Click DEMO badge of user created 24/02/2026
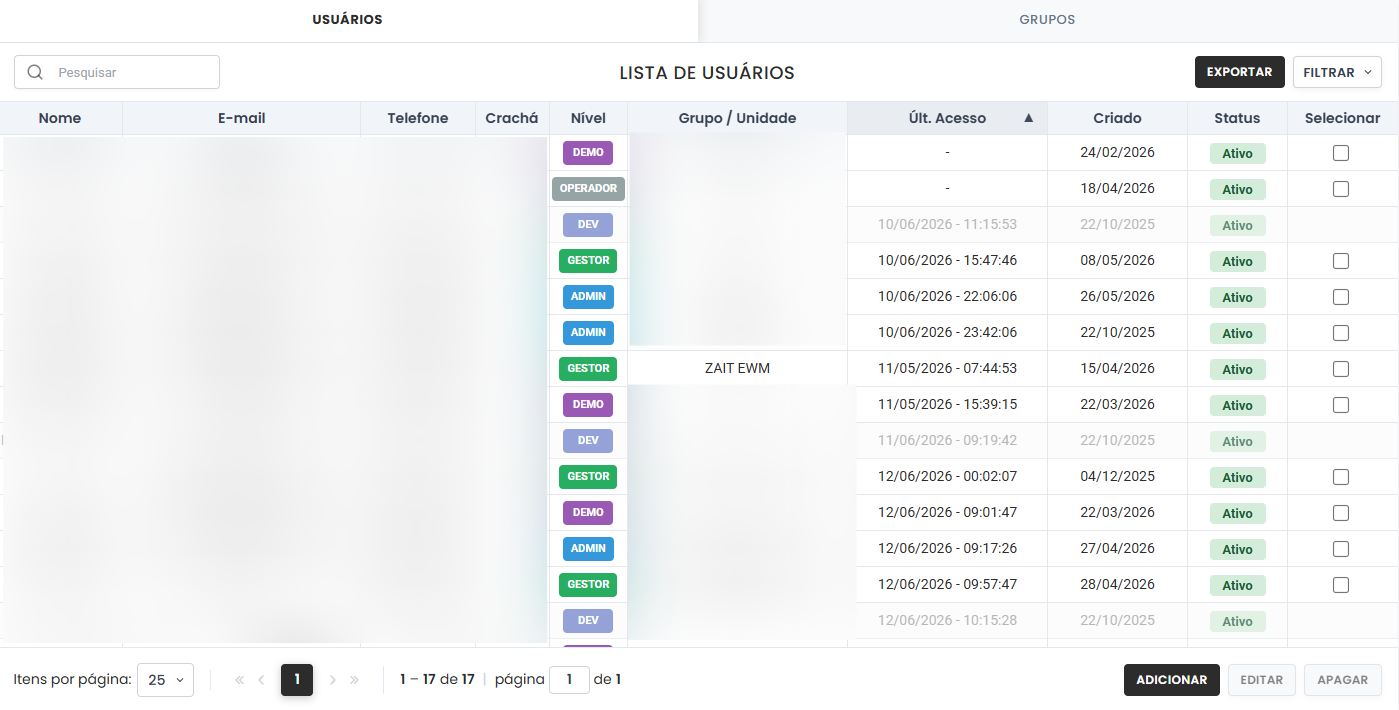The width and height of the screenshot is (1399, 710). [x=588, y=153]
